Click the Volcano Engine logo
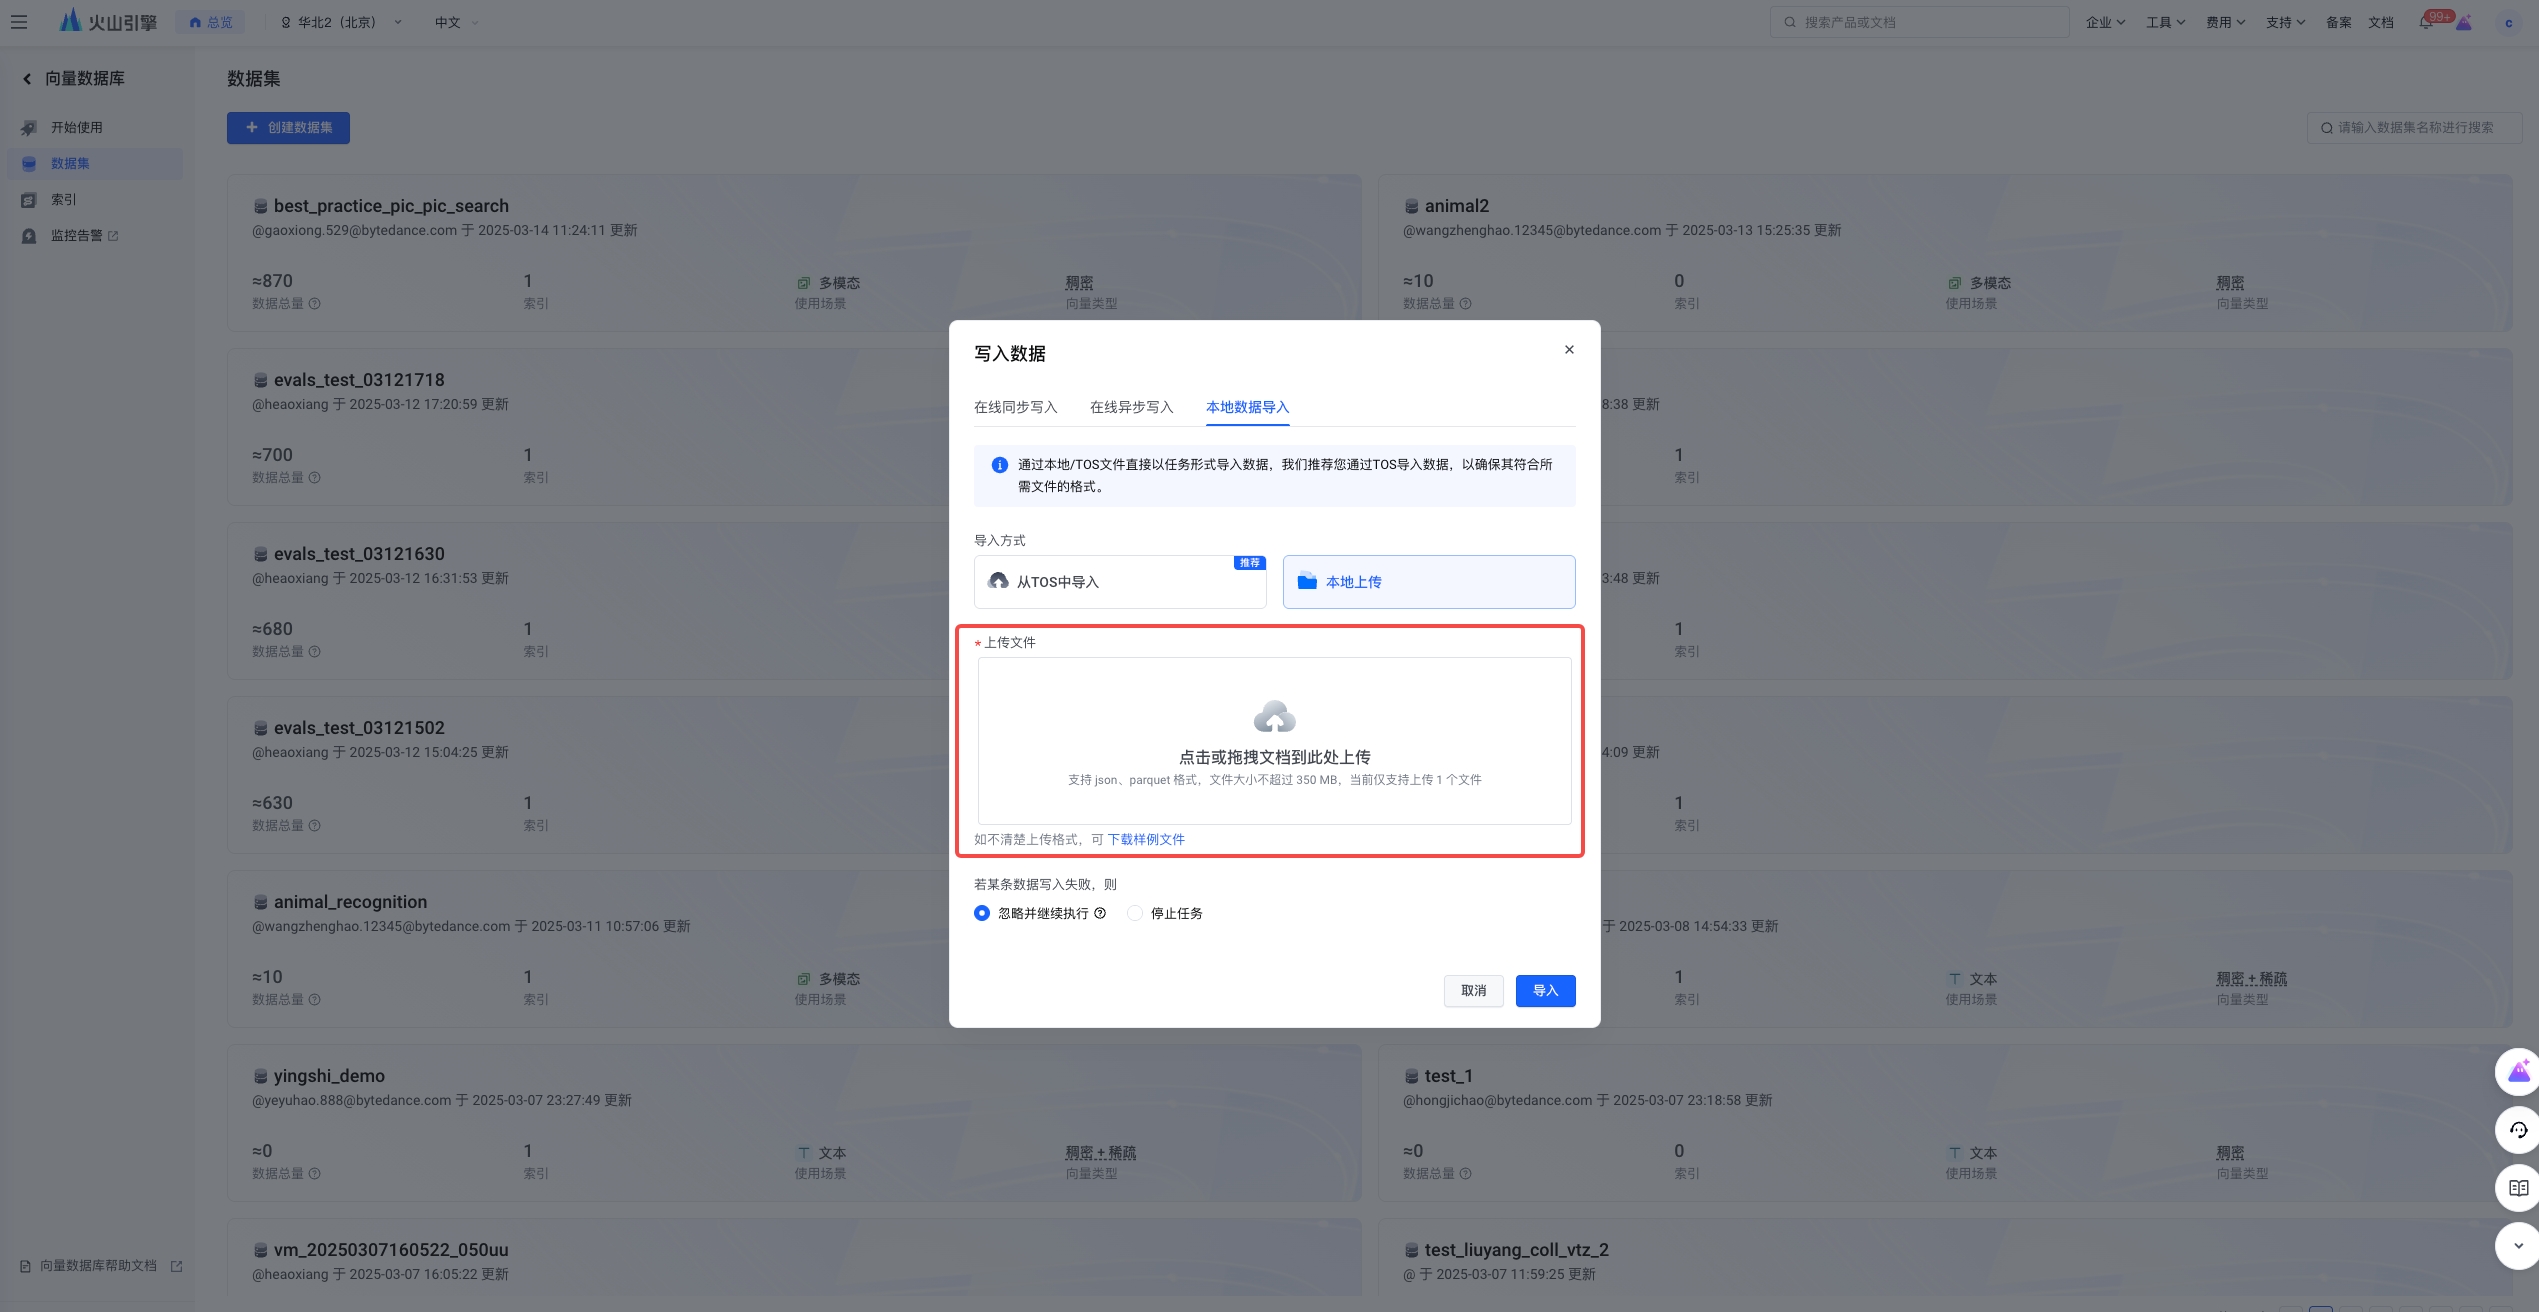Viewport: 2539px width, 1312px height. [108, 21]
